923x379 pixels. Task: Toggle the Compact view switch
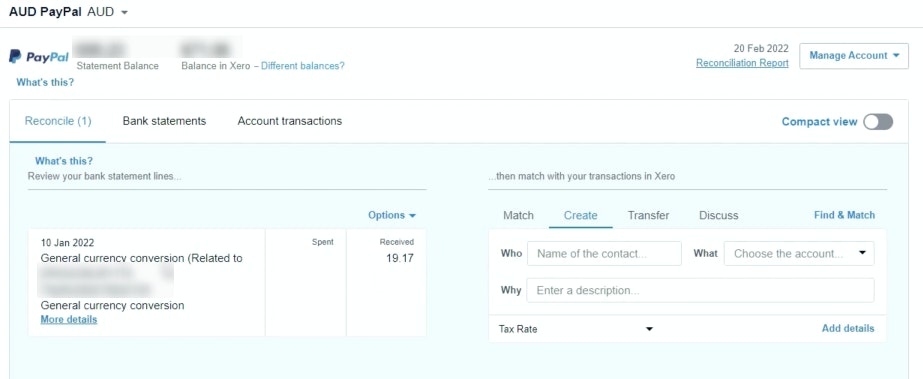[878, 122]
